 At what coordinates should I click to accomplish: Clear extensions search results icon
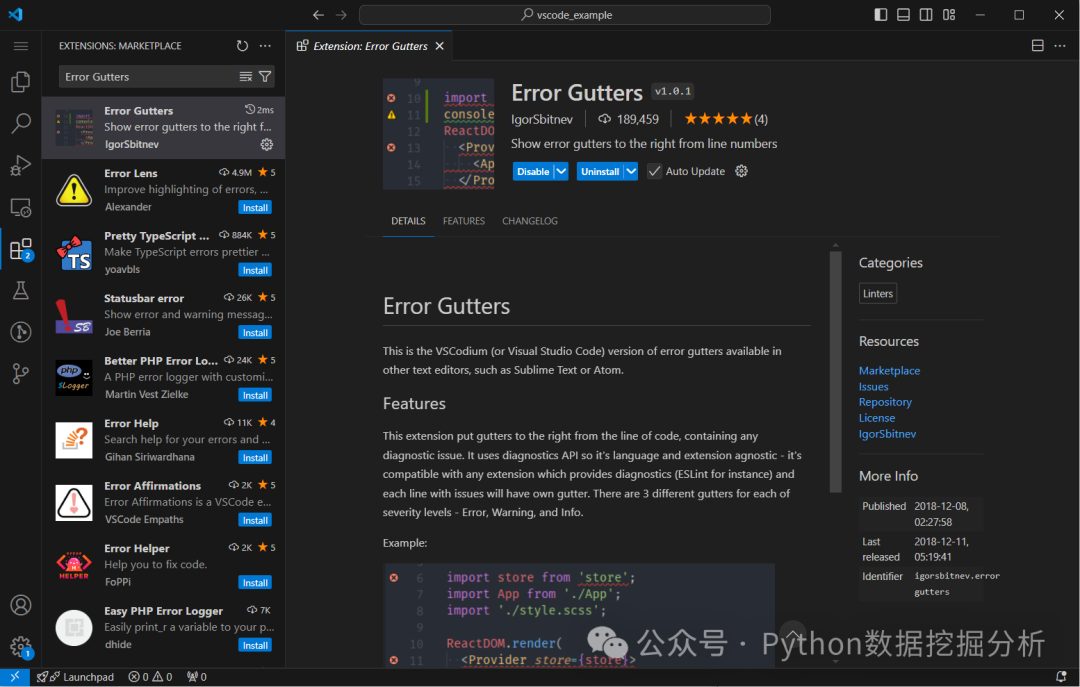click(246, 76)
